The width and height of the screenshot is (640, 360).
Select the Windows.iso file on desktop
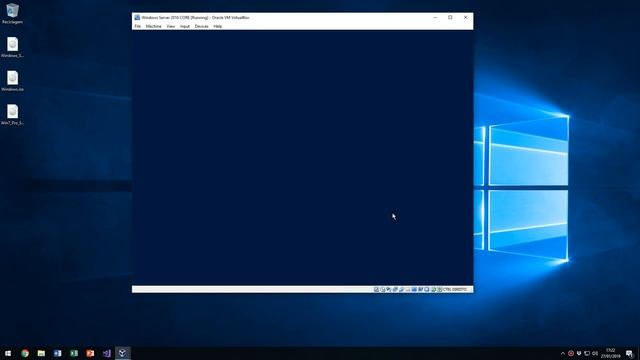(x=12, y=81)
